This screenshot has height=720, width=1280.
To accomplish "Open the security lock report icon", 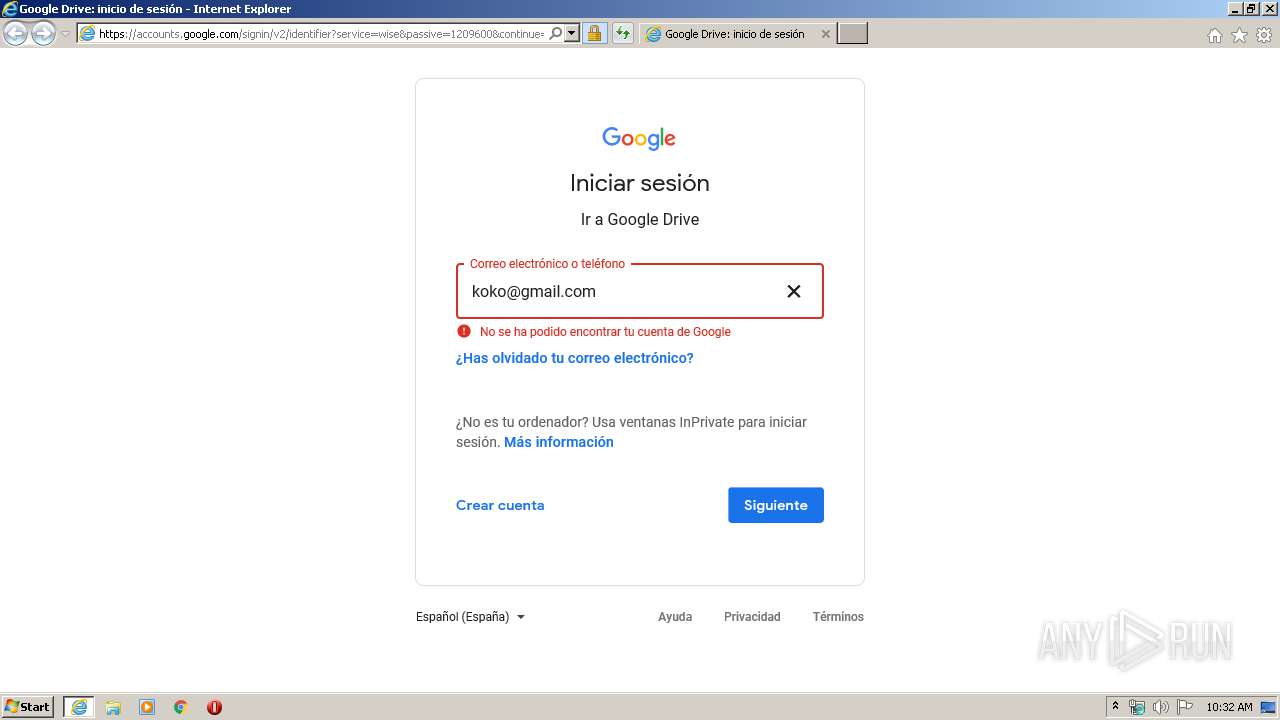I will click(x=594, y=33).
